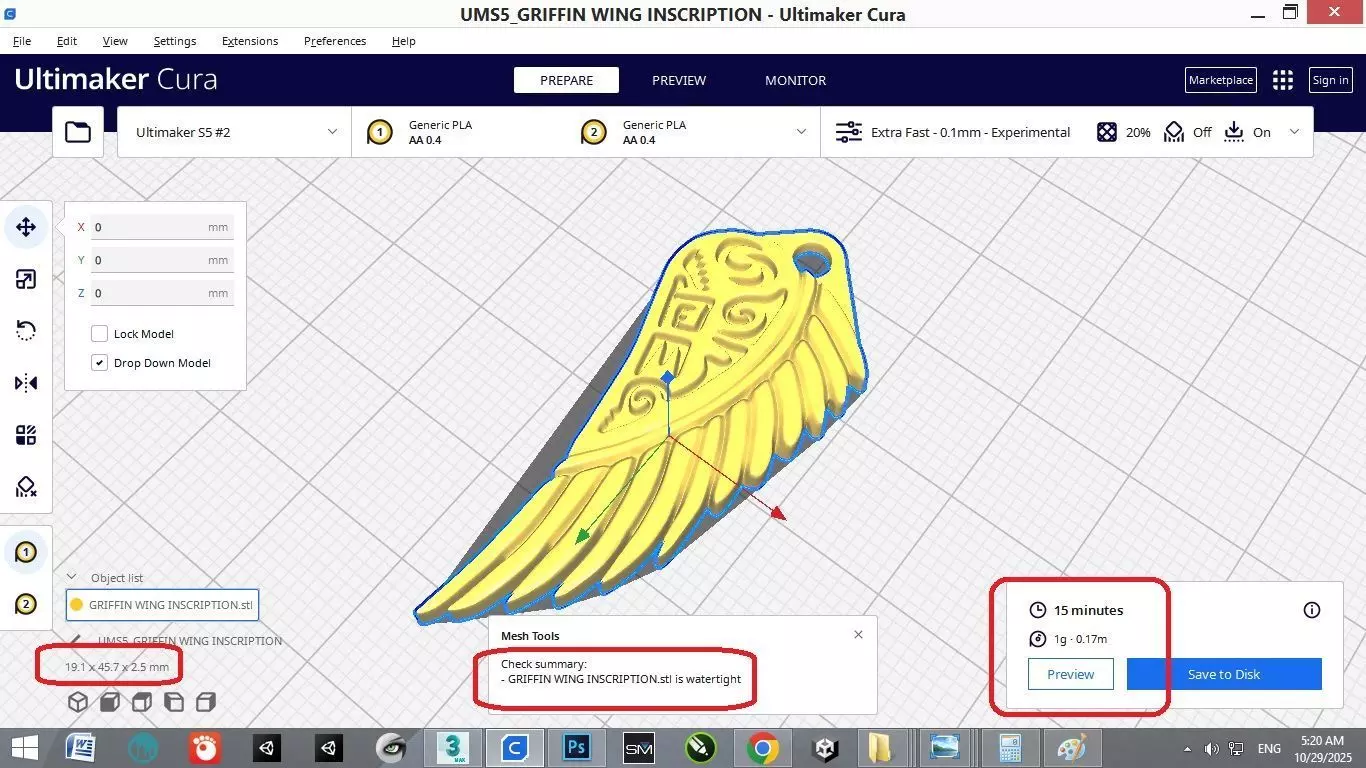Click the X position input field
This screenshot has height=768, width=1366.
pyautogui.click(x=162, y=227)
